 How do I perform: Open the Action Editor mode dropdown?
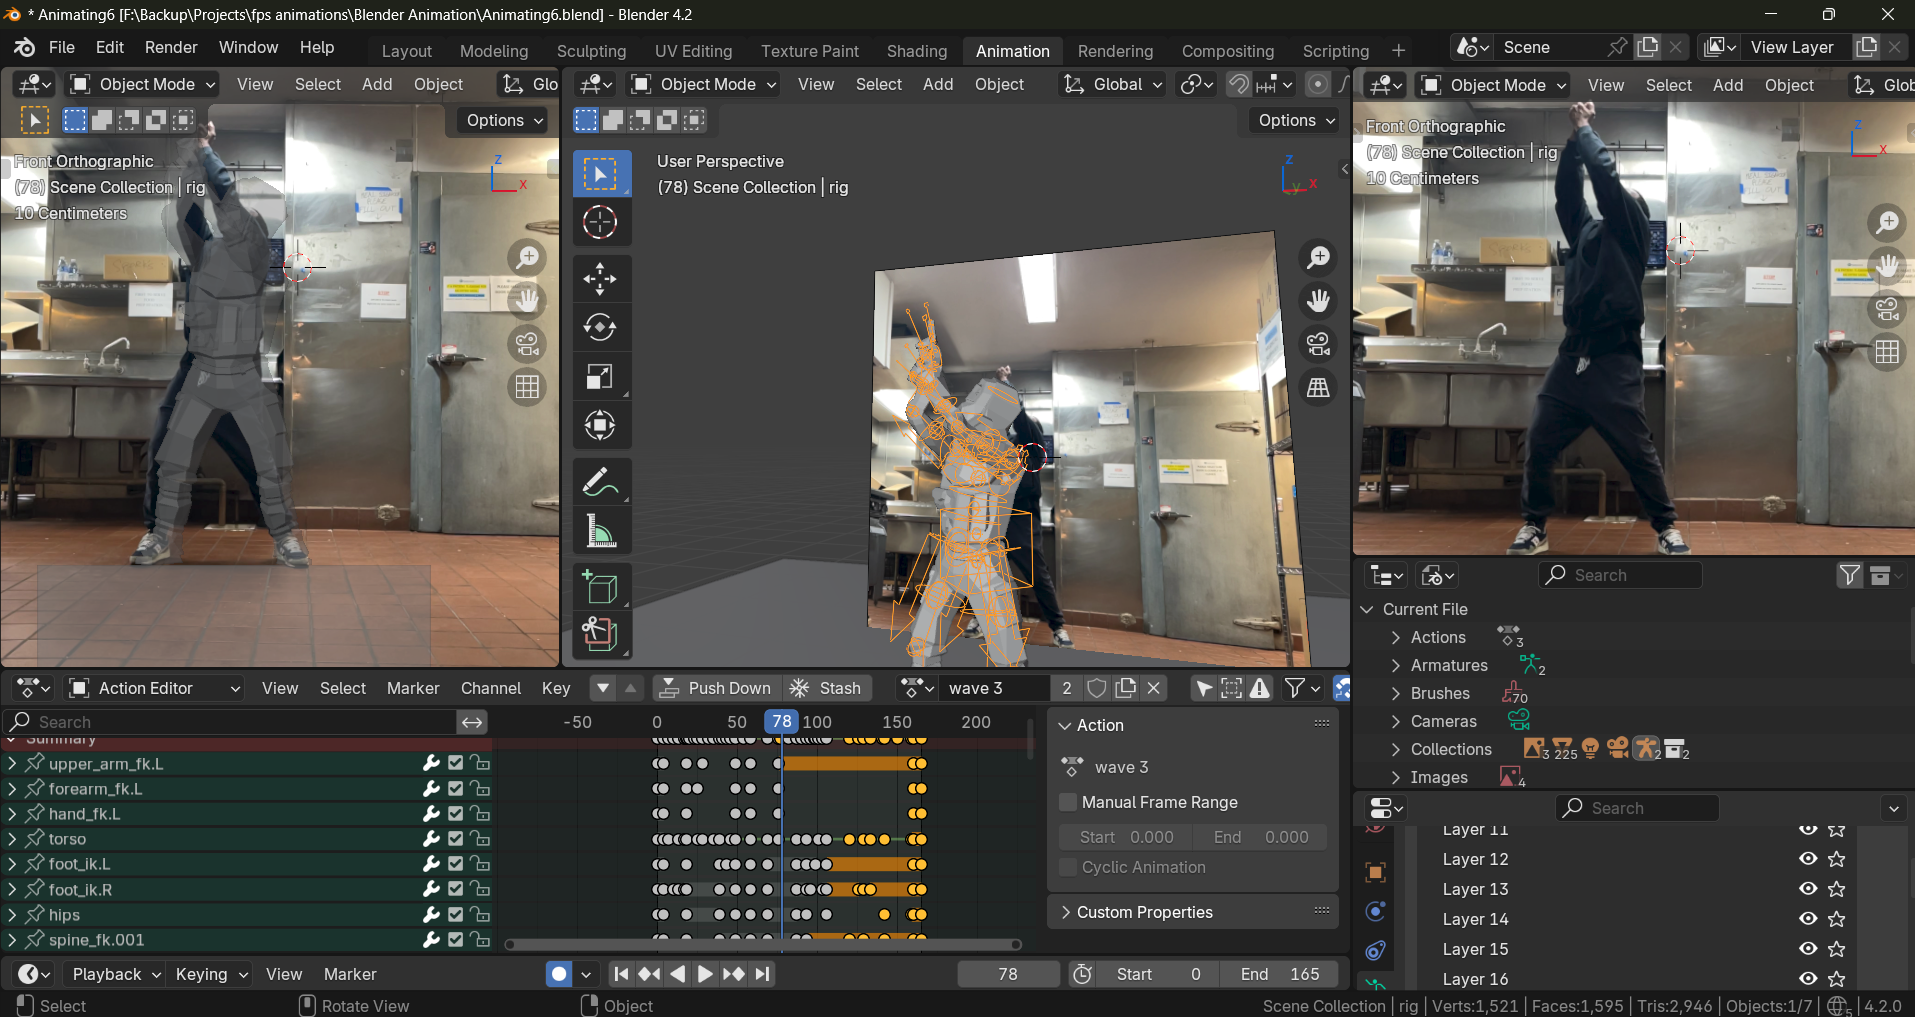pos(154,688)
